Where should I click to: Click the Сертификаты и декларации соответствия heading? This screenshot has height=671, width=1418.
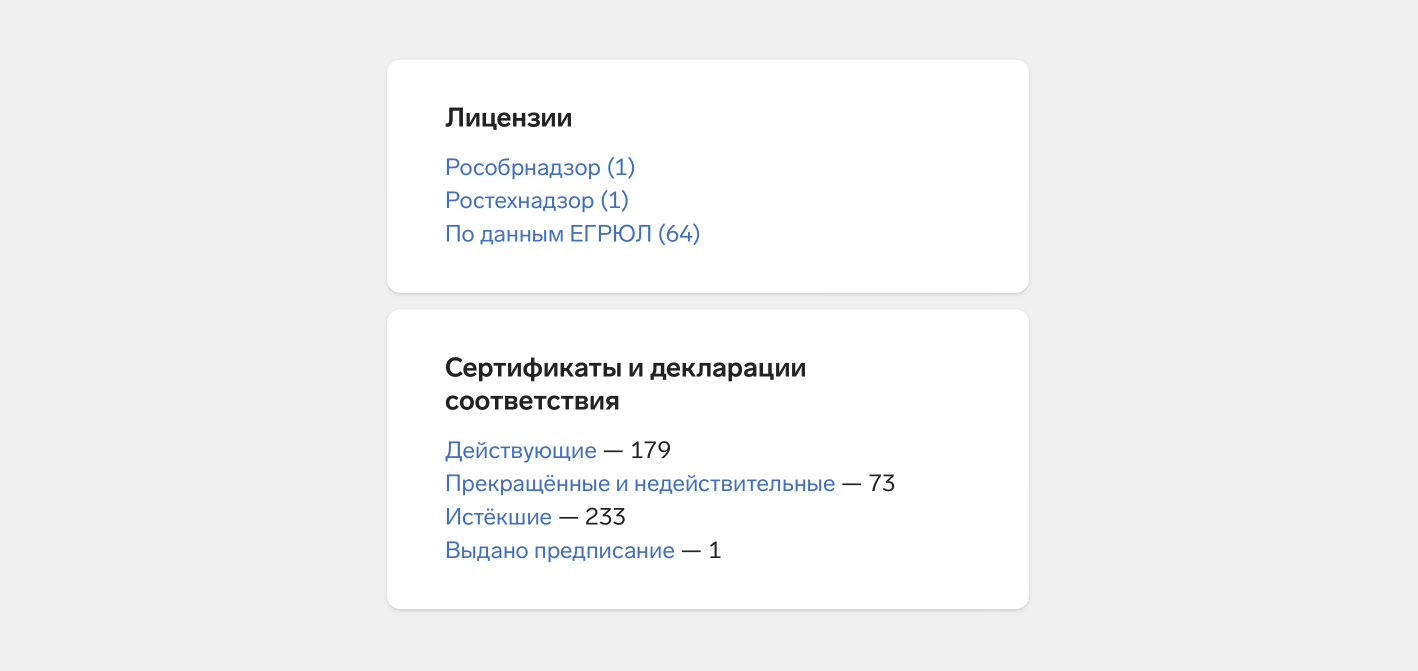point(625,384)
